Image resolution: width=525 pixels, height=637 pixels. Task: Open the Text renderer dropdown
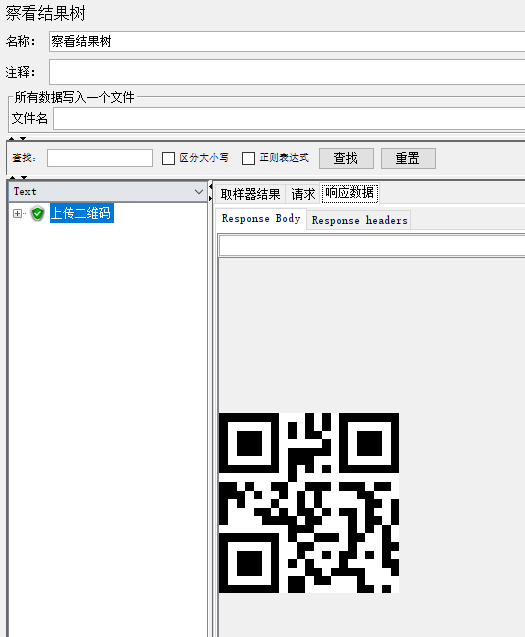(x=108, y=191)
